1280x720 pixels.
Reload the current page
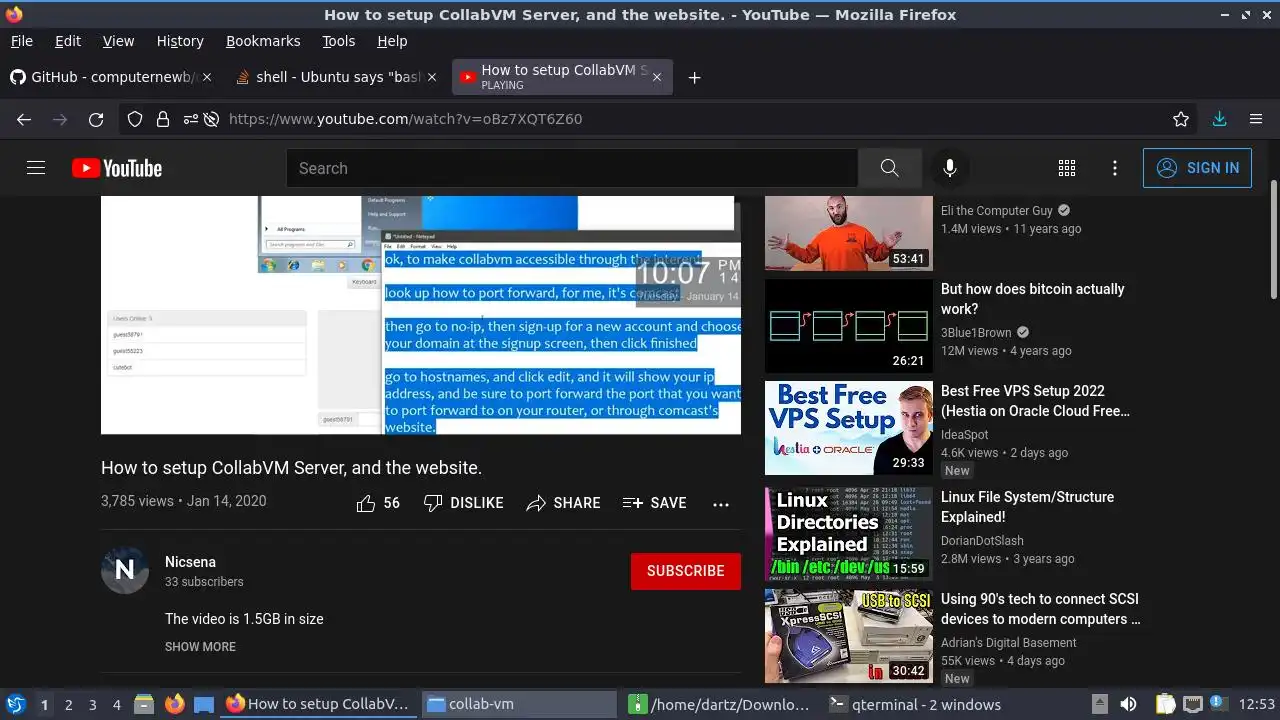[96, 119]
